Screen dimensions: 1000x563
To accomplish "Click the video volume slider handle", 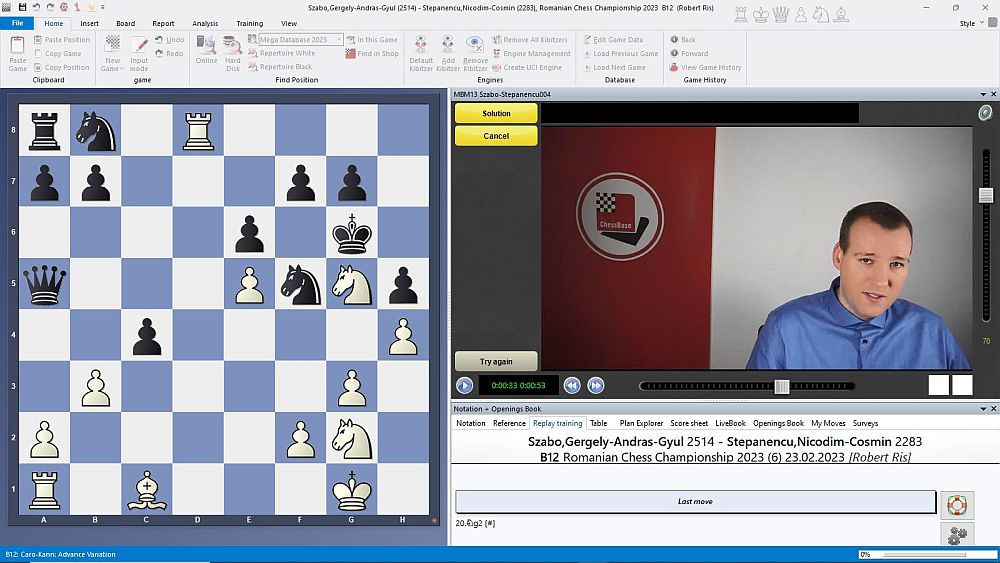I will click(986, 195).
